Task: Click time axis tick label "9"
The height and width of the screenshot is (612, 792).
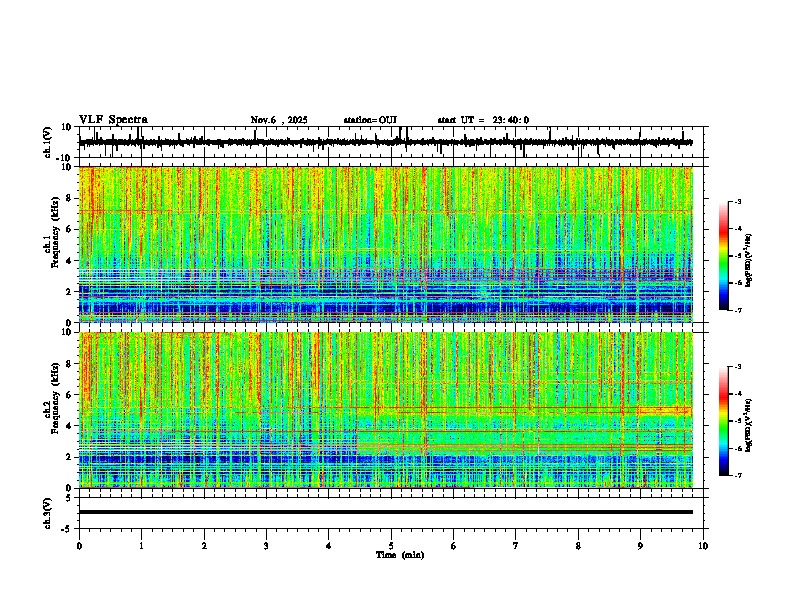Action: 640,546
